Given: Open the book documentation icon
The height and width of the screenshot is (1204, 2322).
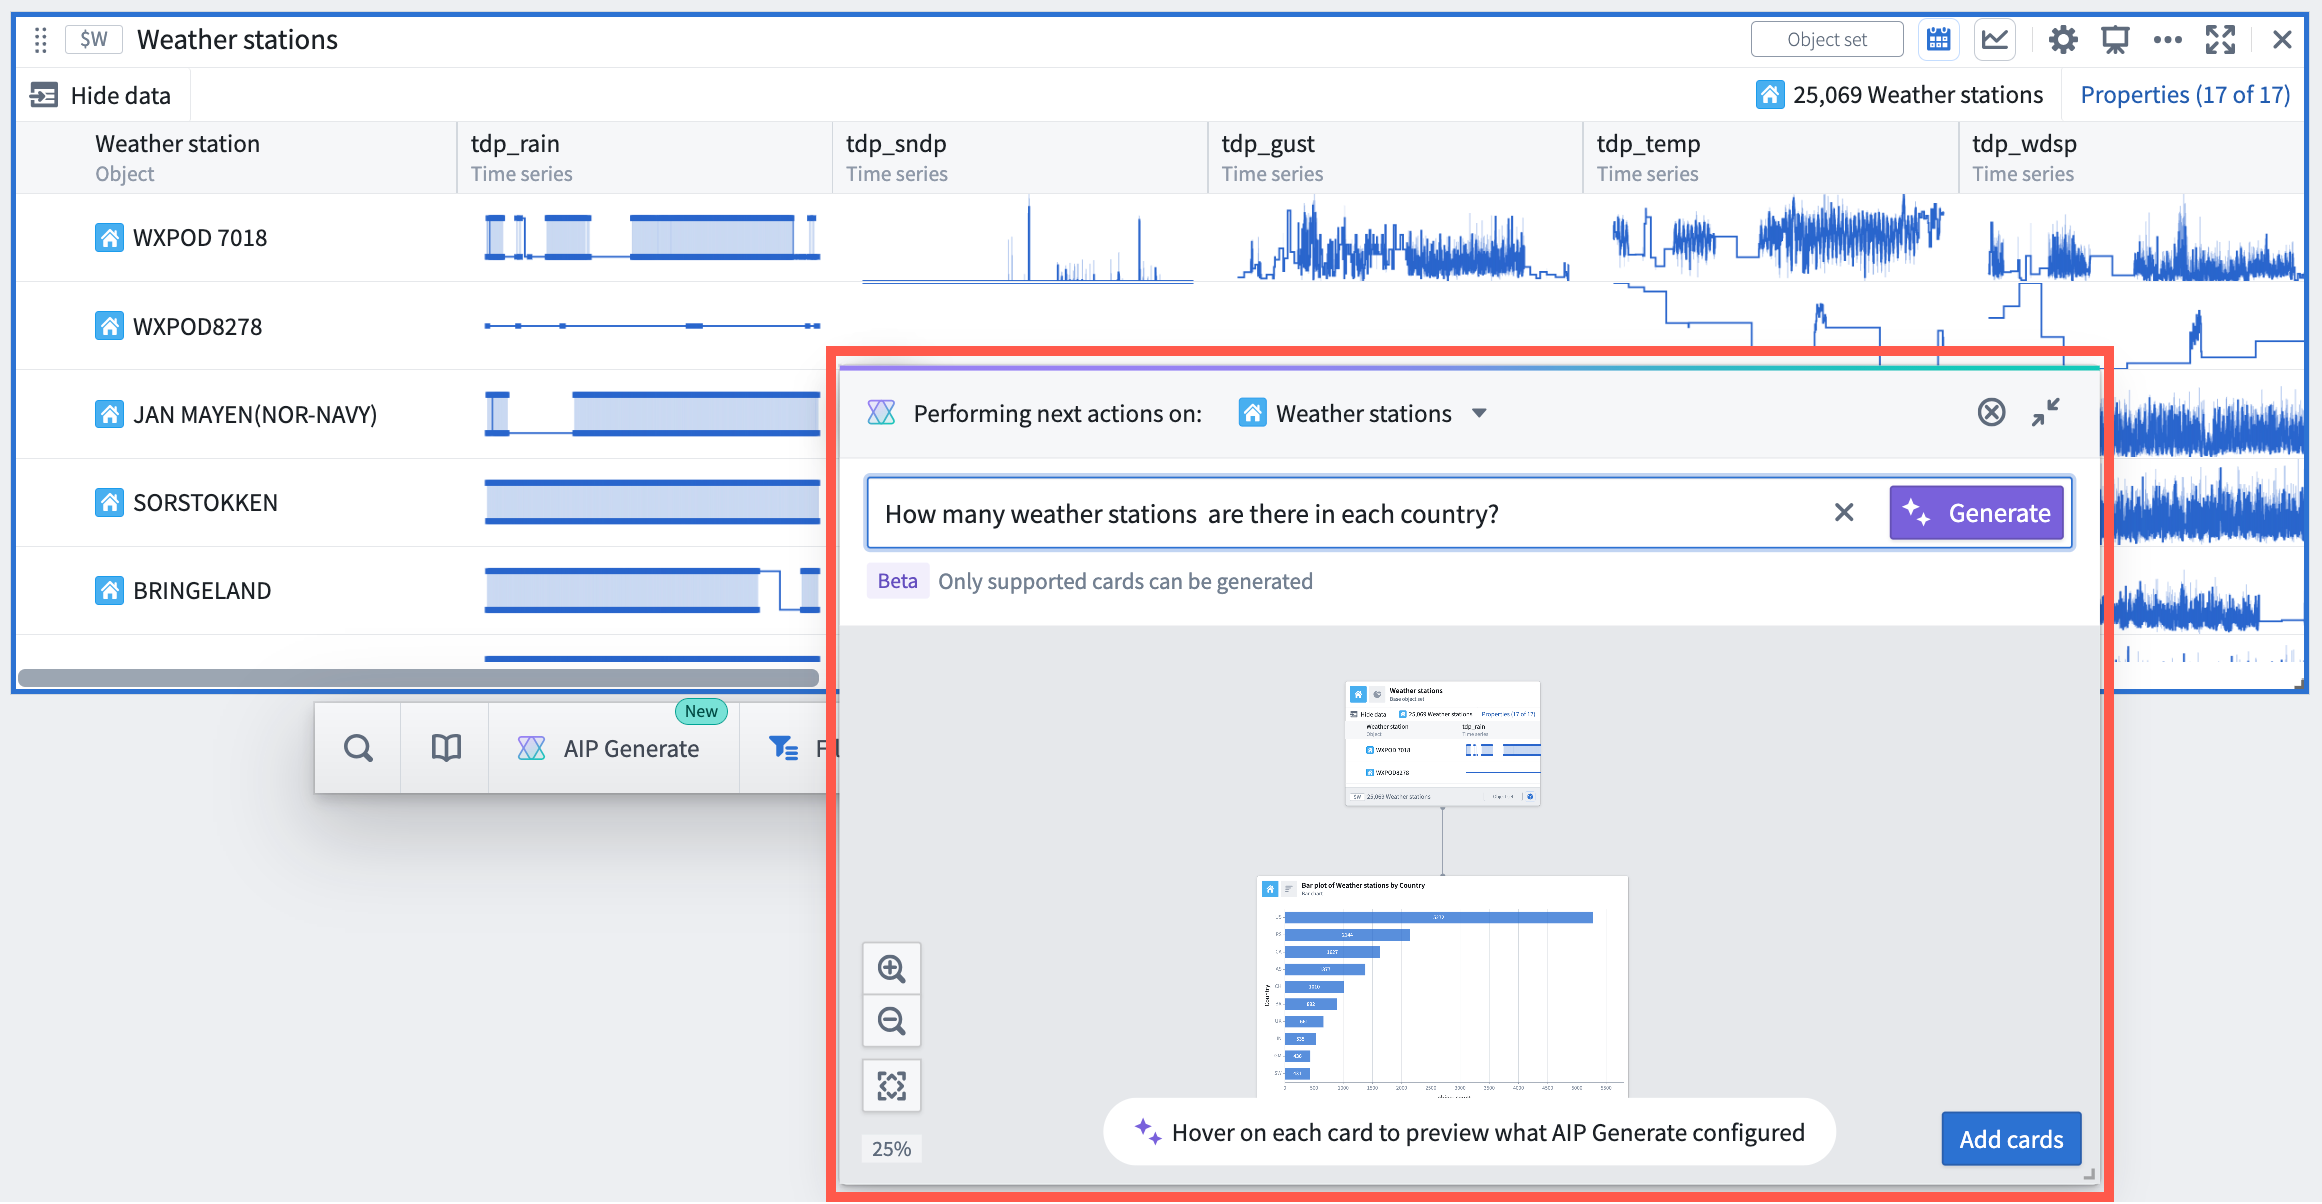Looking at the screenshot, I should (x=446, y=748).
